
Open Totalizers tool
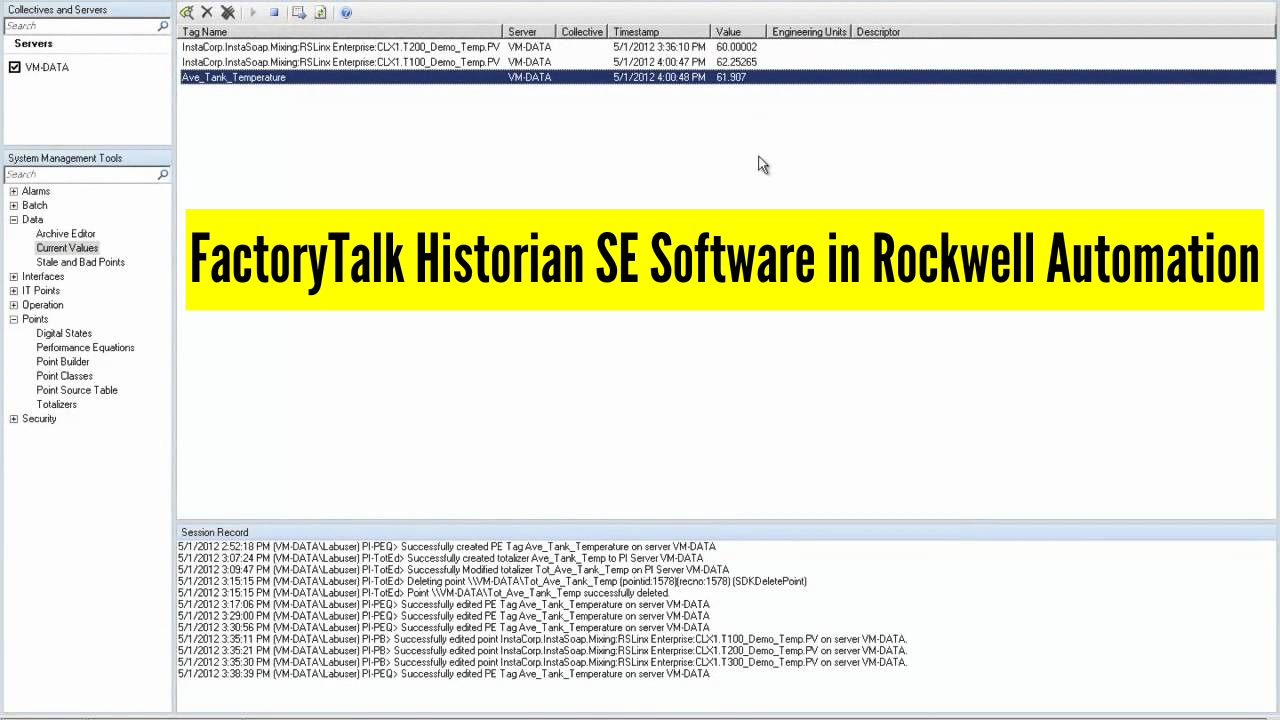(56, 404)
